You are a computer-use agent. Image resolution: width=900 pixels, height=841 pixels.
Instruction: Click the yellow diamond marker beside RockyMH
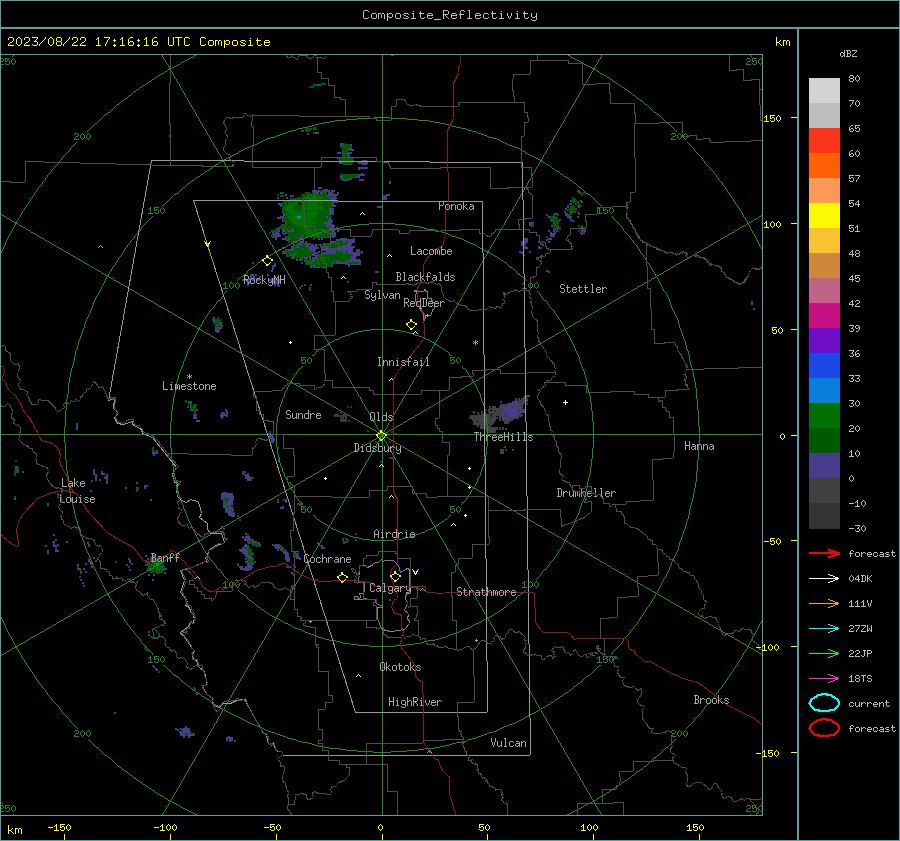coord(267,261)
